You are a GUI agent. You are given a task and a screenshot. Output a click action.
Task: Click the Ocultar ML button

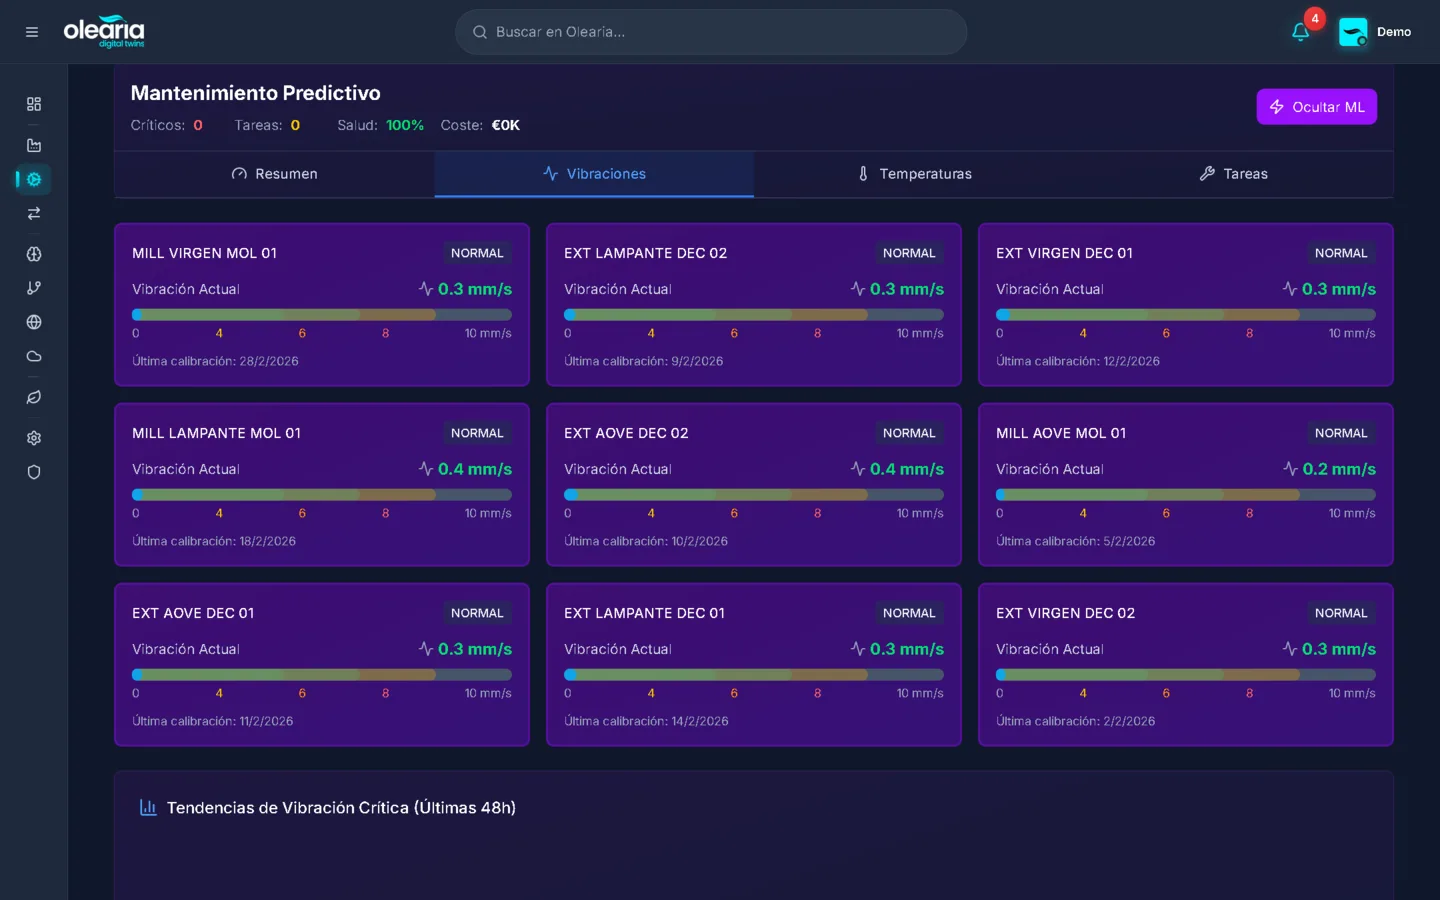(1316, 107)
